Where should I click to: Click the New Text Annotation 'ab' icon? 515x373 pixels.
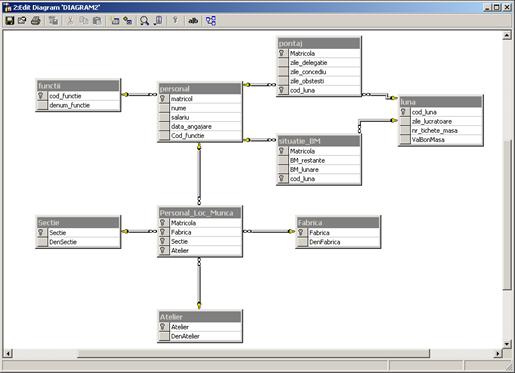[193, 21]
